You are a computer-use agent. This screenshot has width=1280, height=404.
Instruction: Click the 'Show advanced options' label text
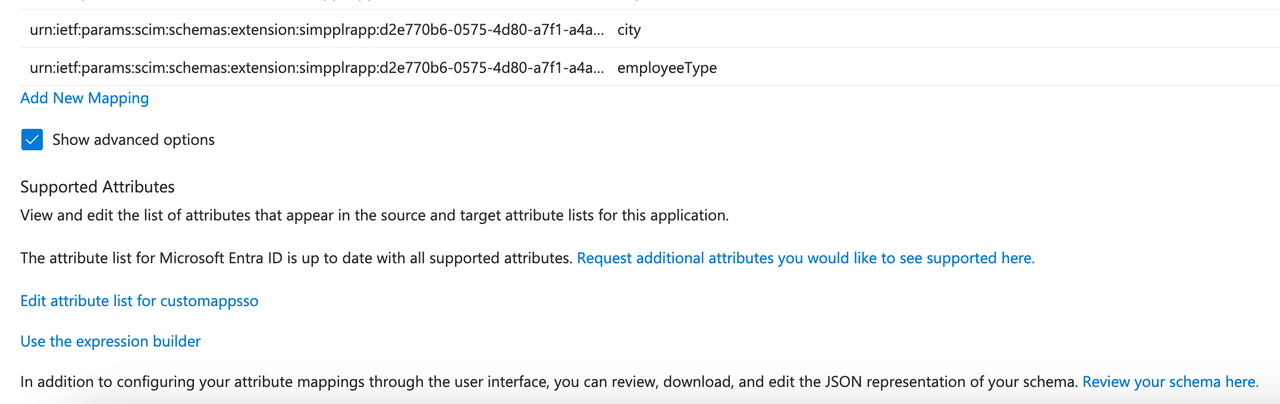tap(133, 140)
